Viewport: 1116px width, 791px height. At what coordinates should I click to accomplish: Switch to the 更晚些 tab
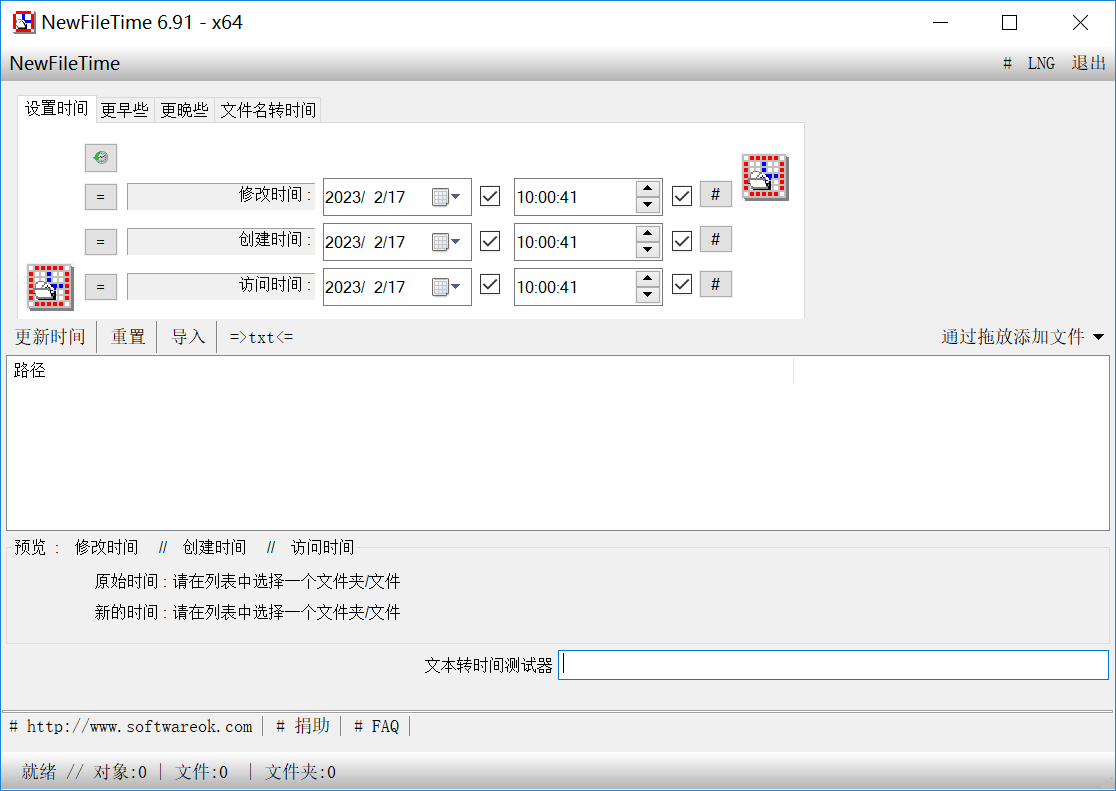(184, 110)
